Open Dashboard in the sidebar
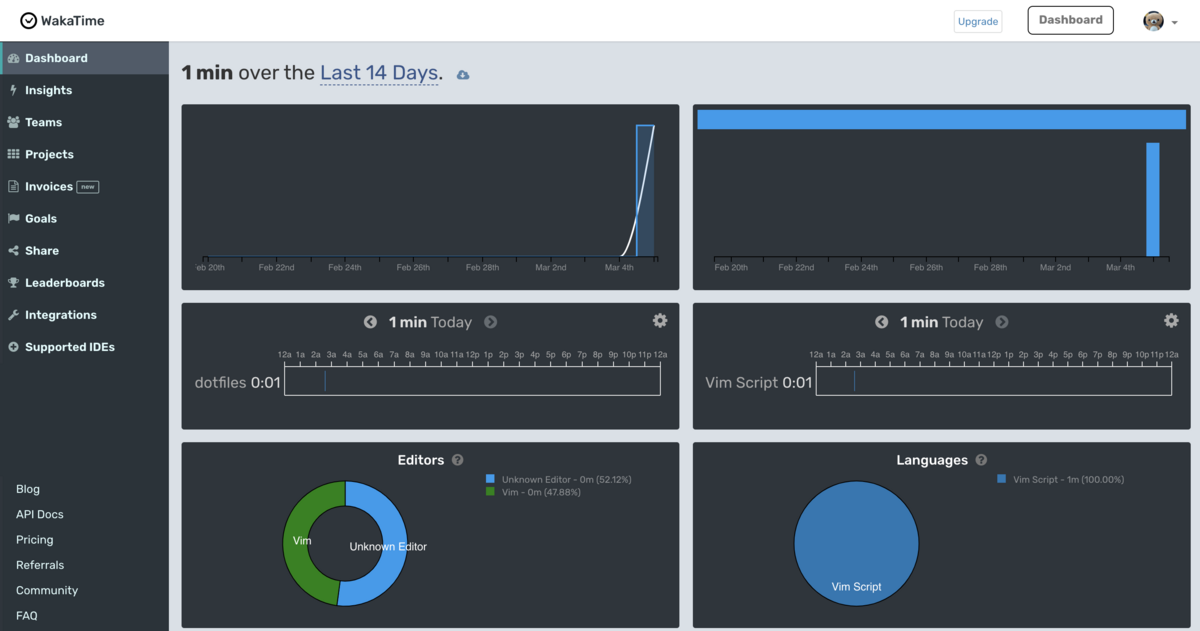 [85, 58]
